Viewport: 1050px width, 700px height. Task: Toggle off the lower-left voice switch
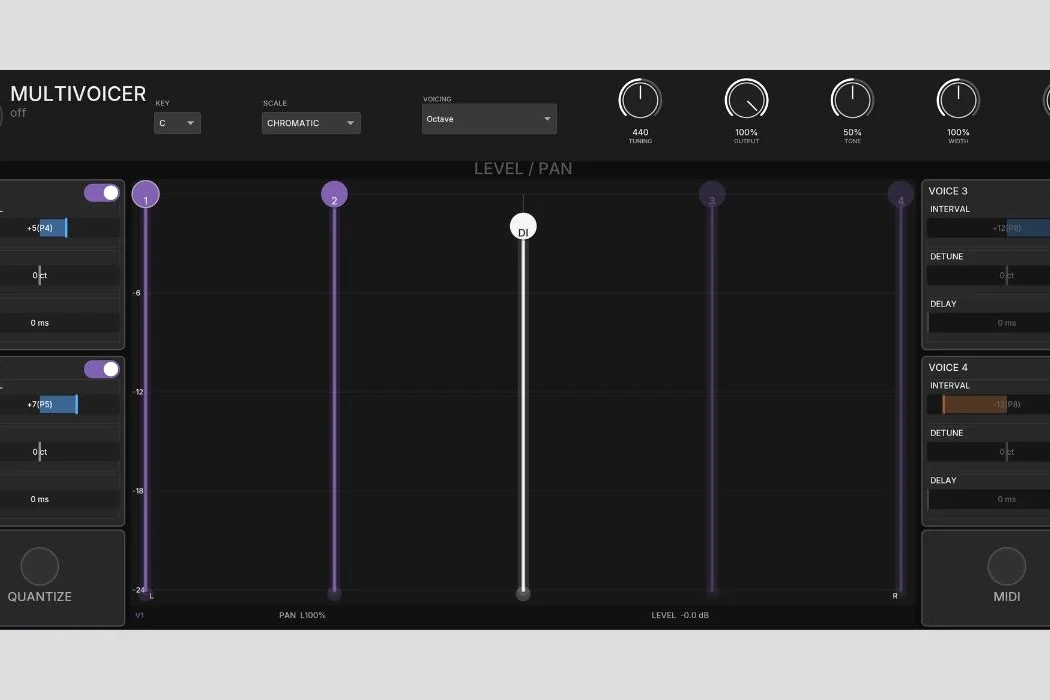coord(101,370)
